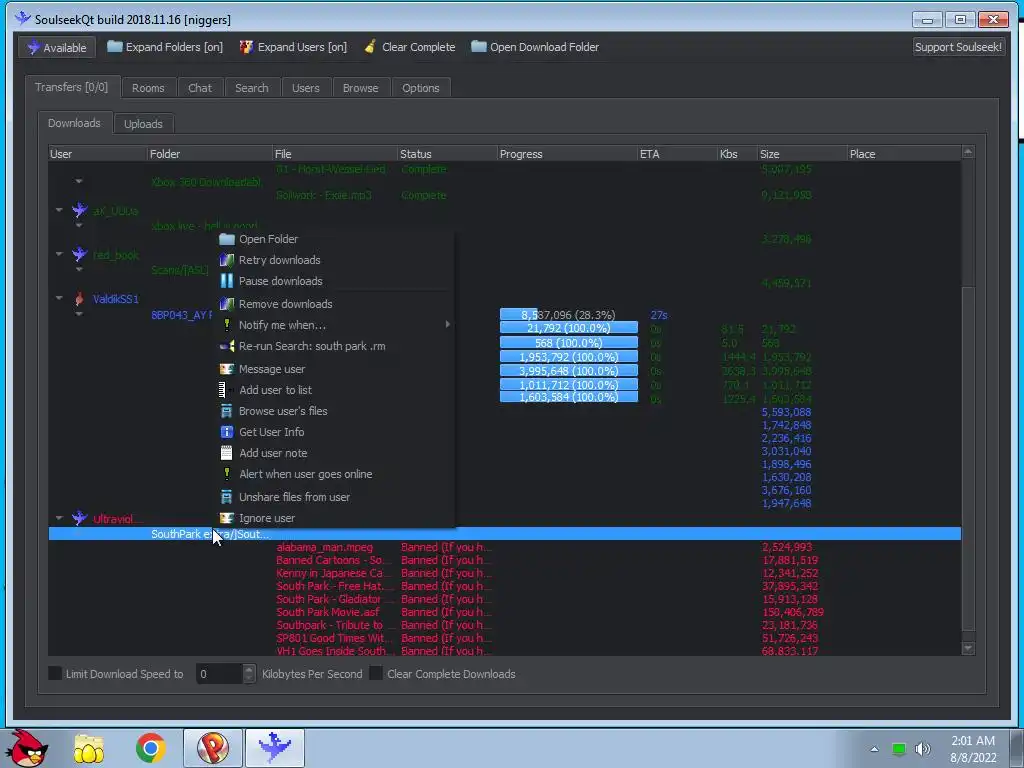1024x768 pixels.
Task: Open the Notify me when submenu
Action: coord(335,325)
